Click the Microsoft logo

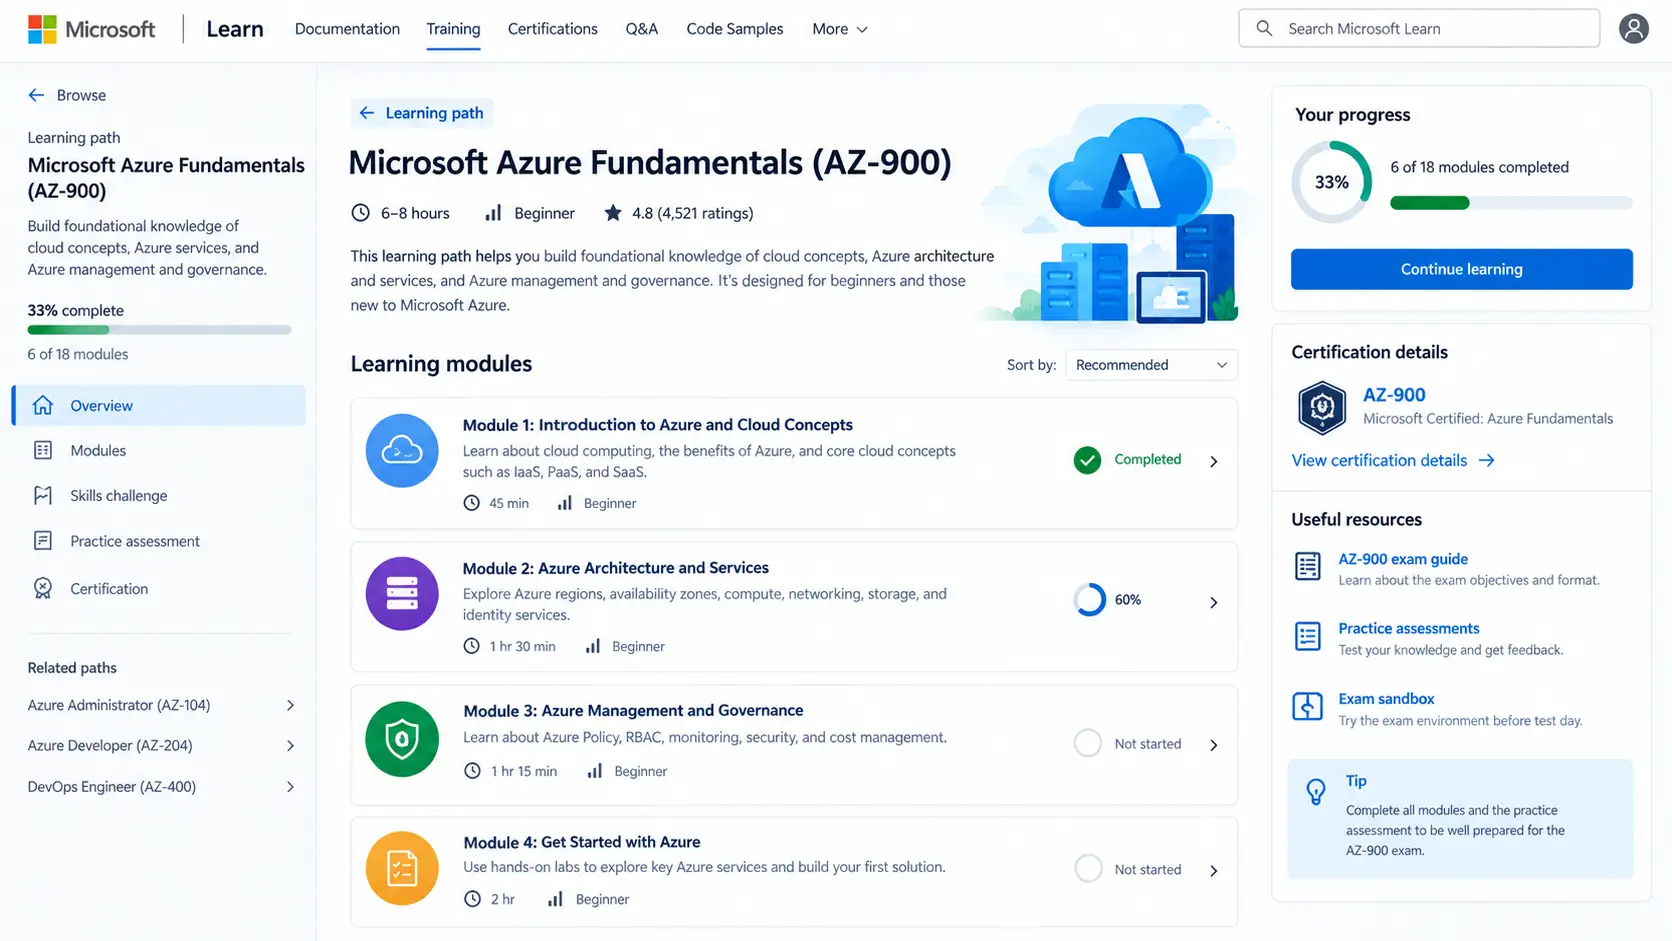[91, 29]
